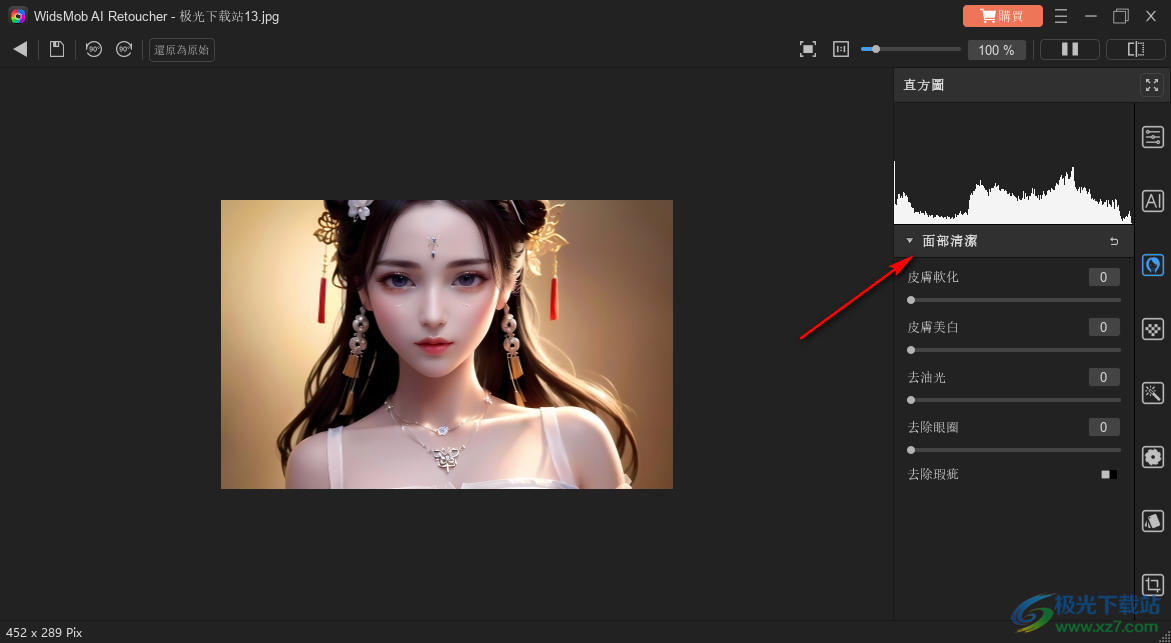Switch to side-by-side compare view

pos(1069,49)
